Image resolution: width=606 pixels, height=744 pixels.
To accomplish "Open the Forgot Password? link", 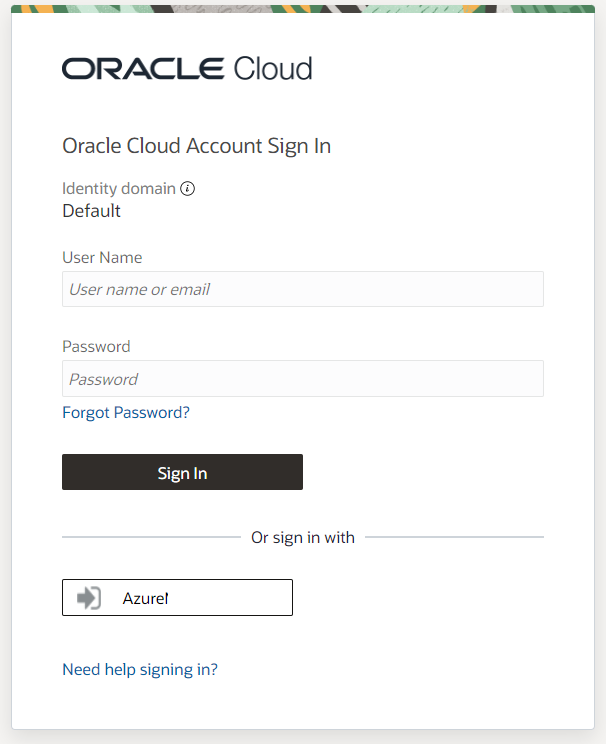I will [126, 412].
